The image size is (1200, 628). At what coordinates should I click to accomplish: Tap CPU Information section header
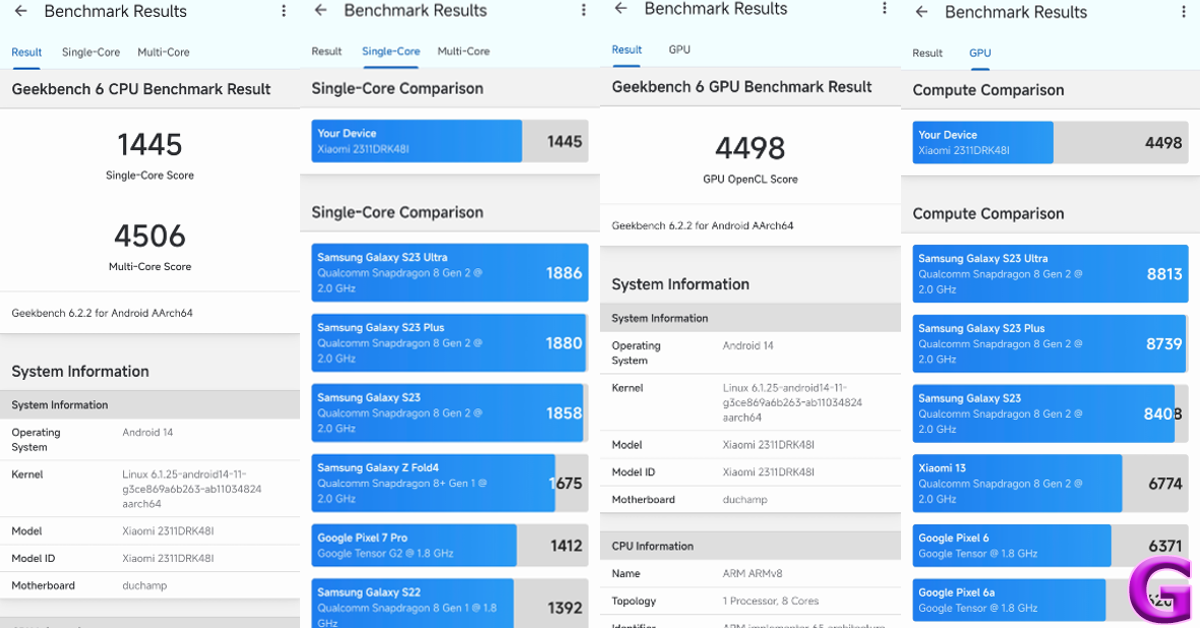pos(750,546)
